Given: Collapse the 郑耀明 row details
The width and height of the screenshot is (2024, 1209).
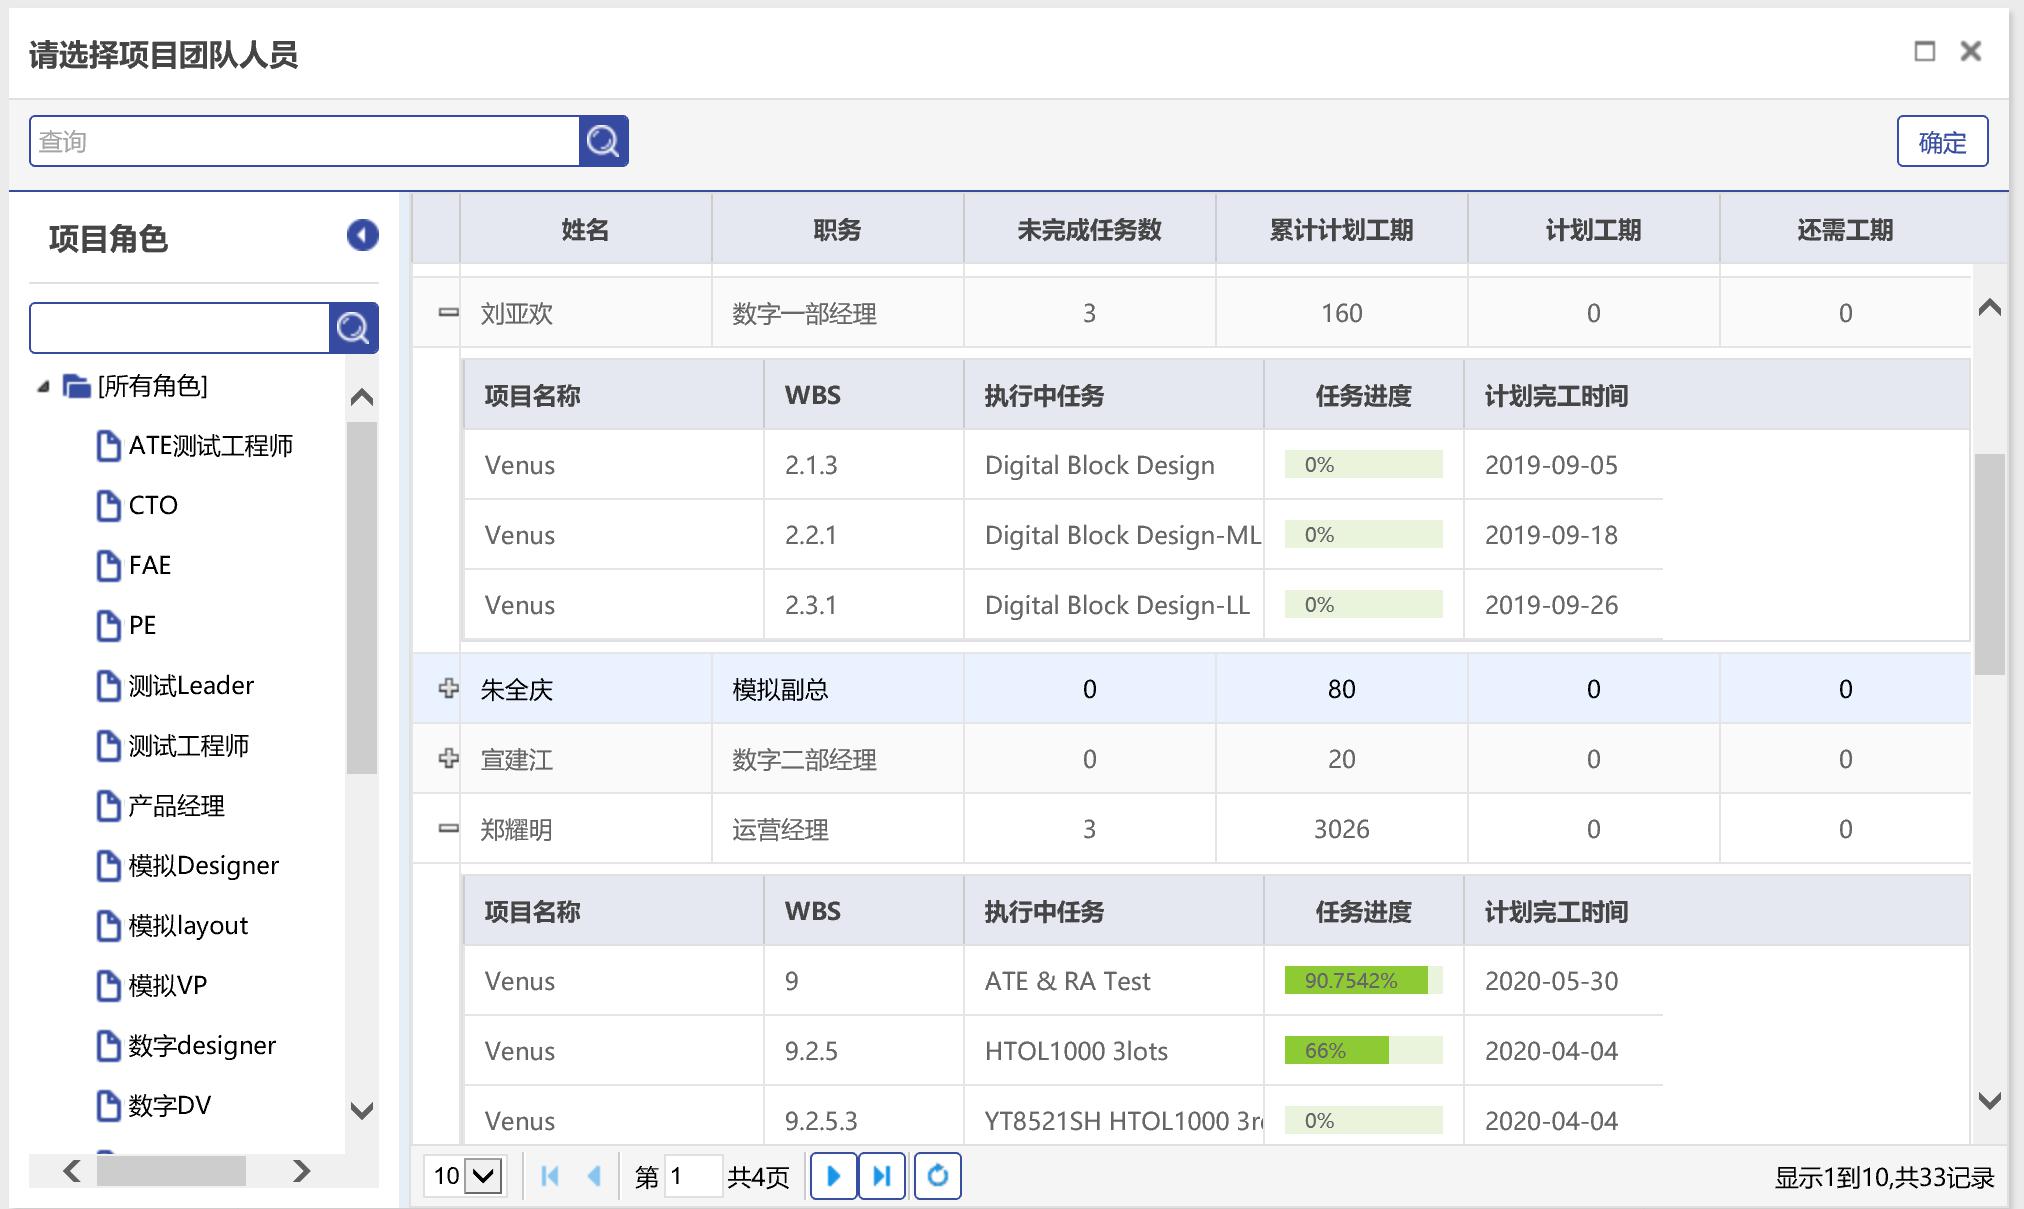Looking at the screenshot, I should [448, 829].
